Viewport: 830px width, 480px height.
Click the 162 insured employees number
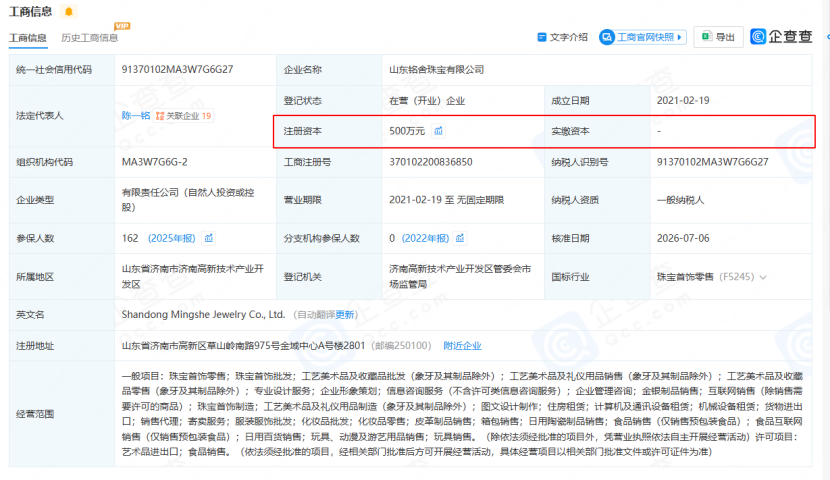(x=130, y=238)
